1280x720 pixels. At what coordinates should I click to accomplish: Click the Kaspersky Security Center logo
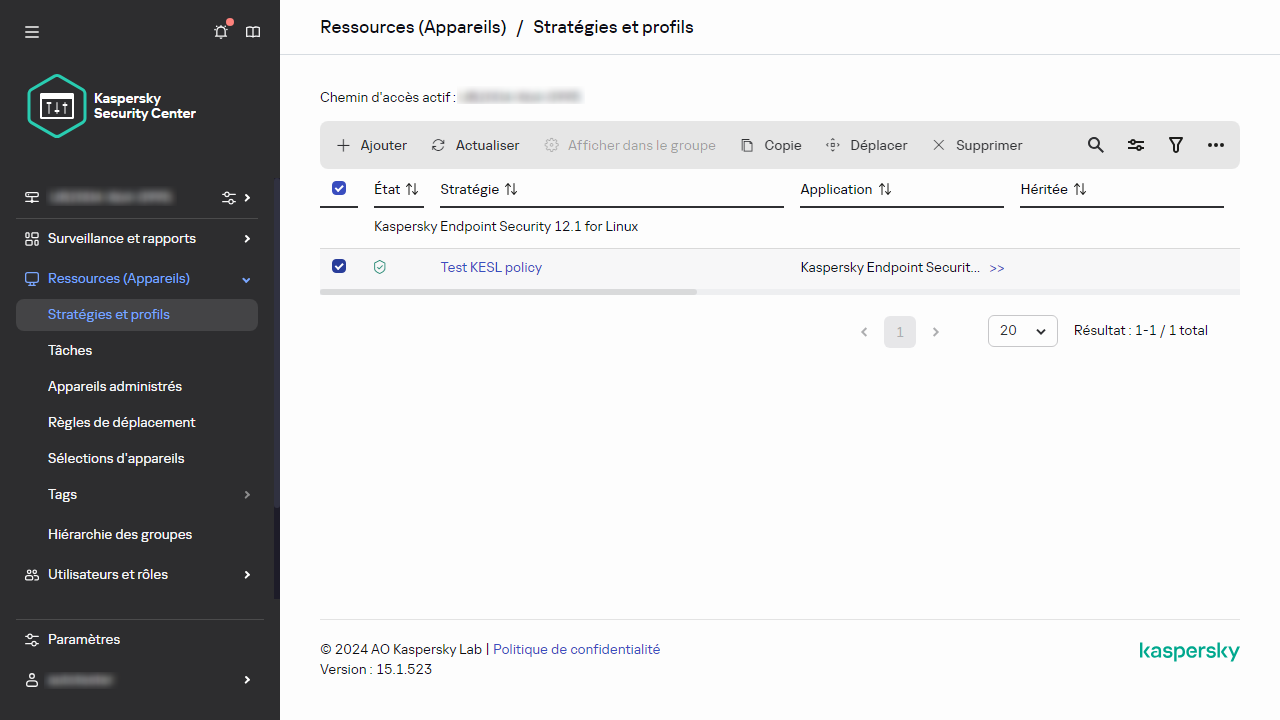112,106
